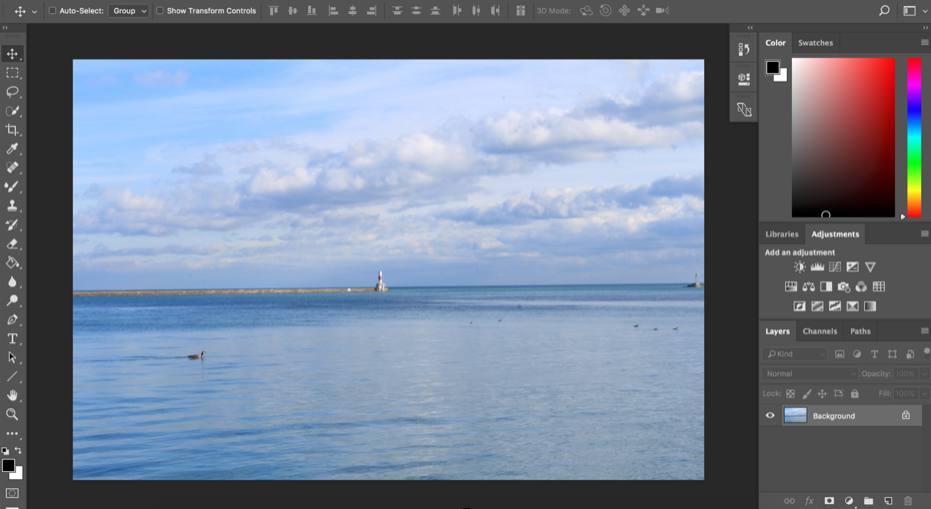Select the Path Selection tool
The image size is (931, 509).
[12, 358]
